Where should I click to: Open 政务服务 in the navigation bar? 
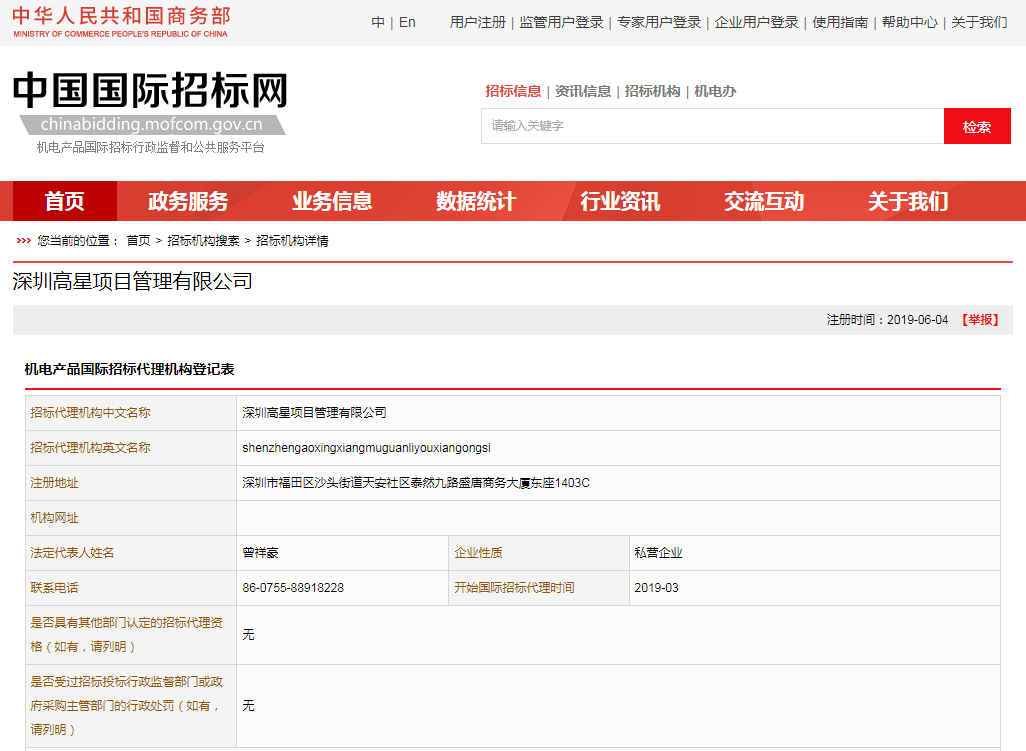188,201
